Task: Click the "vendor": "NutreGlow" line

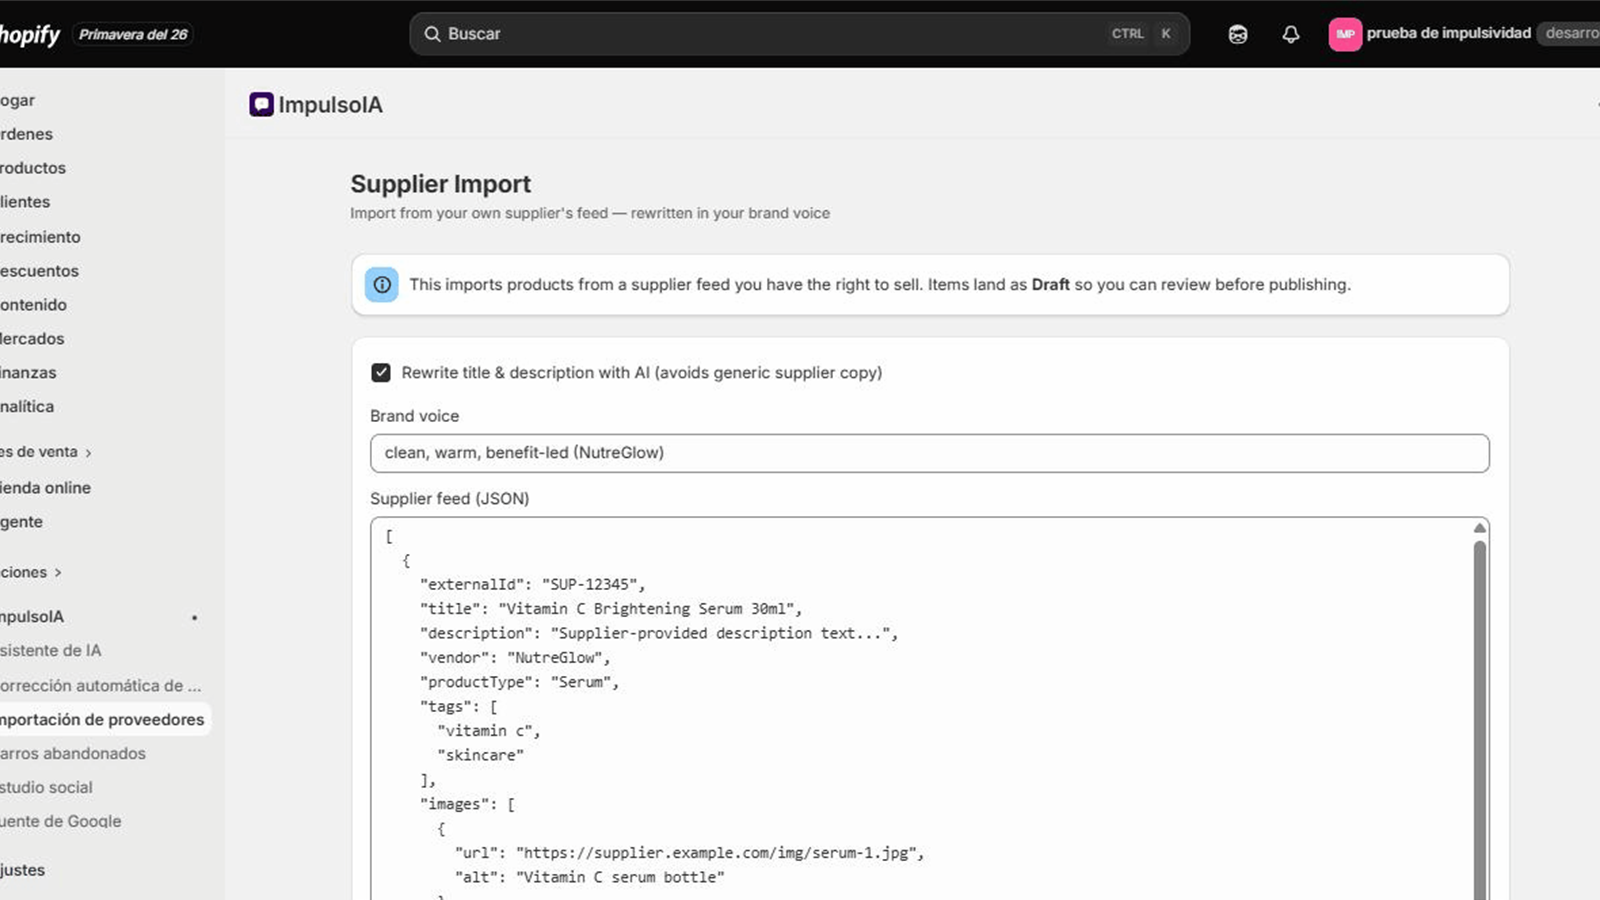Action: 515,658
